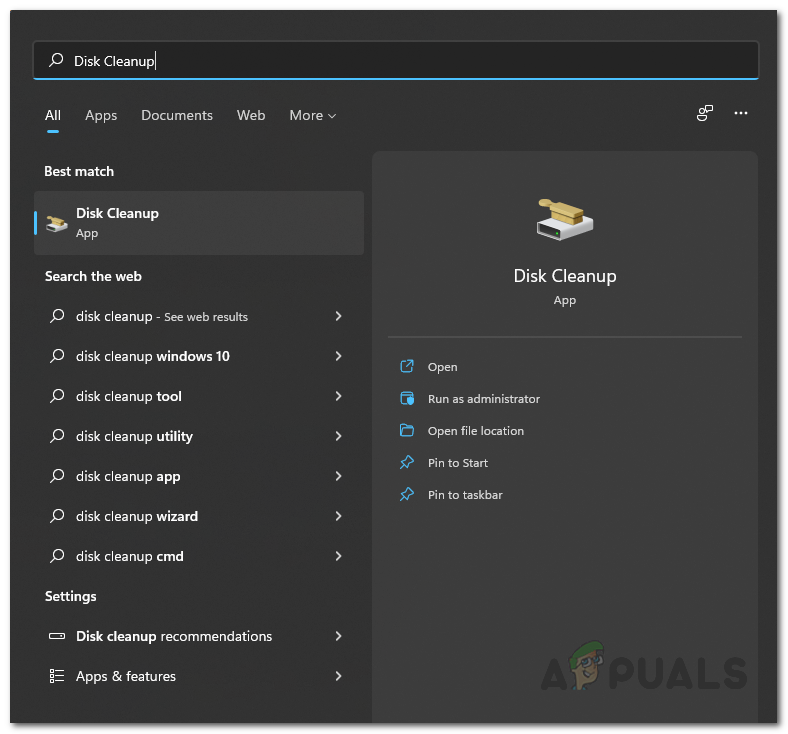
Task: Choose Pin to Start
Action: click(457, 463)
